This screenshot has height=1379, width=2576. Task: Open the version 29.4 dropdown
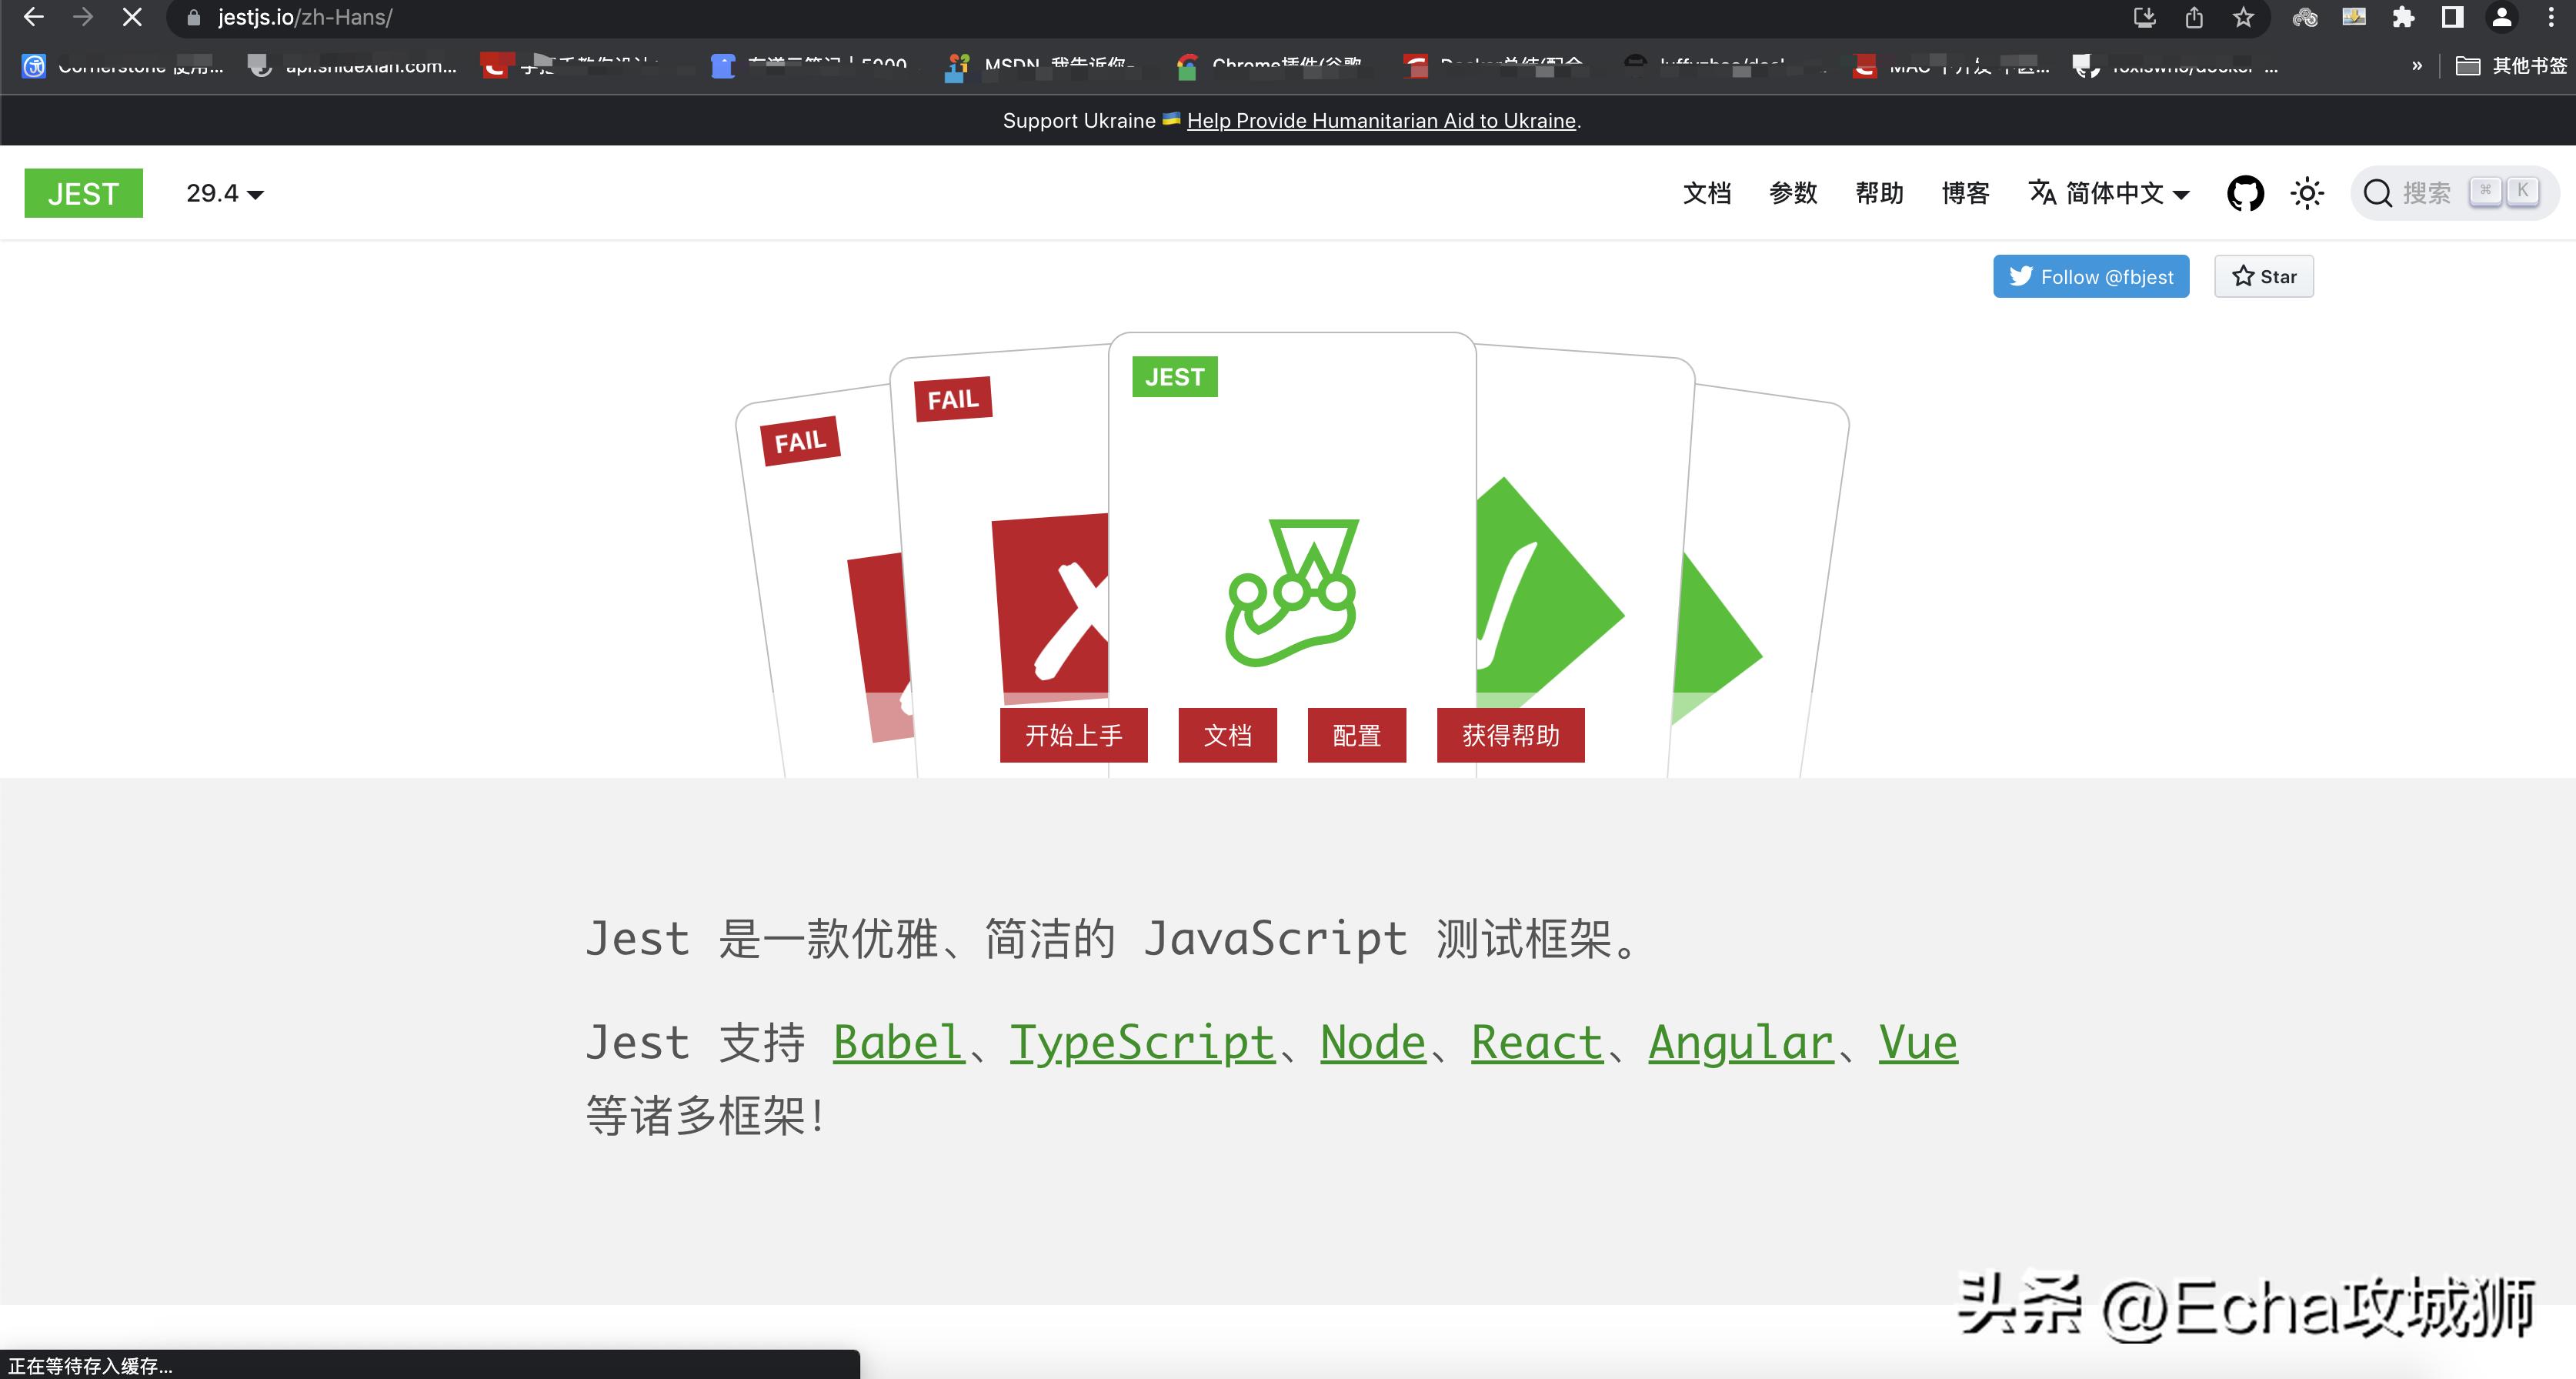click(x=224, y=193)
